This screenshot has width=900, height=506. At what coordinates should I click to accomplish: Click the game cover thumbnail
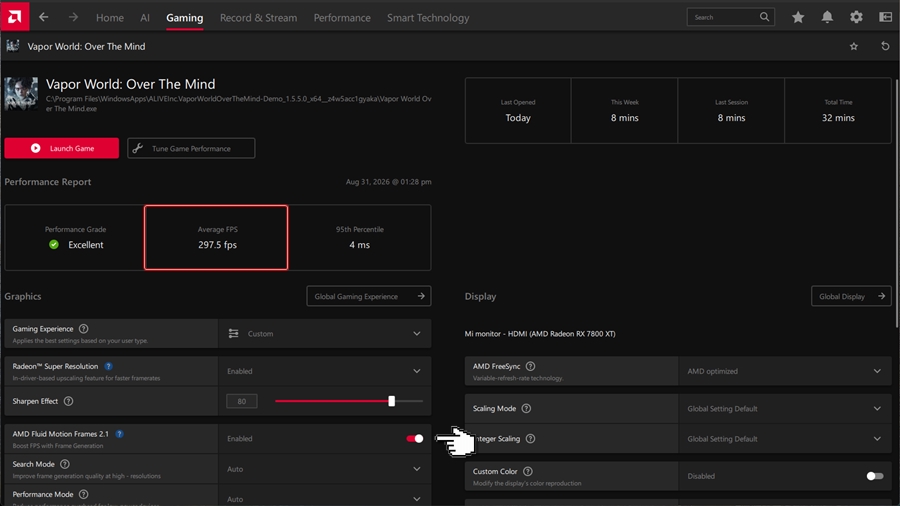point(21,94)
